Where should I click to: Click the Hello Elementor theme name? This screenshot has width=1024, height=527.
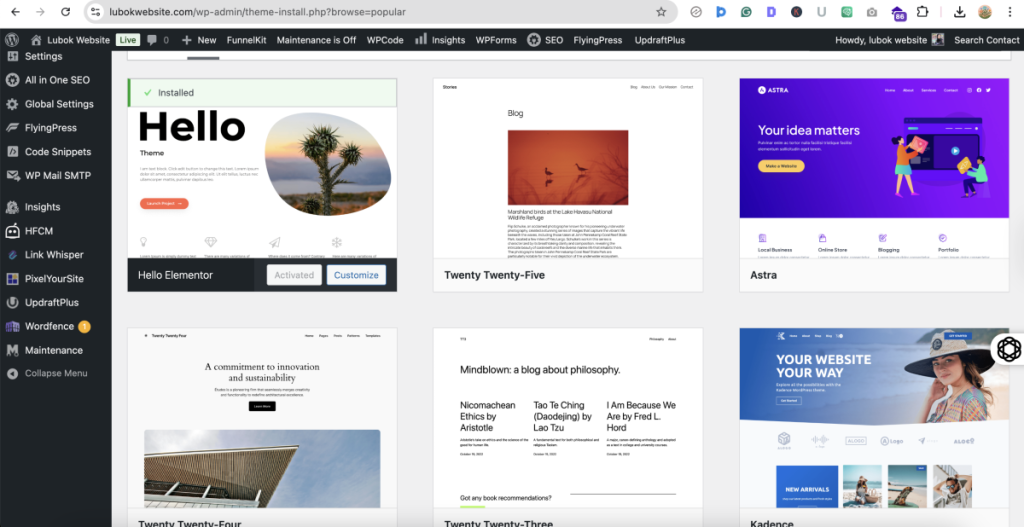point(175,275)
